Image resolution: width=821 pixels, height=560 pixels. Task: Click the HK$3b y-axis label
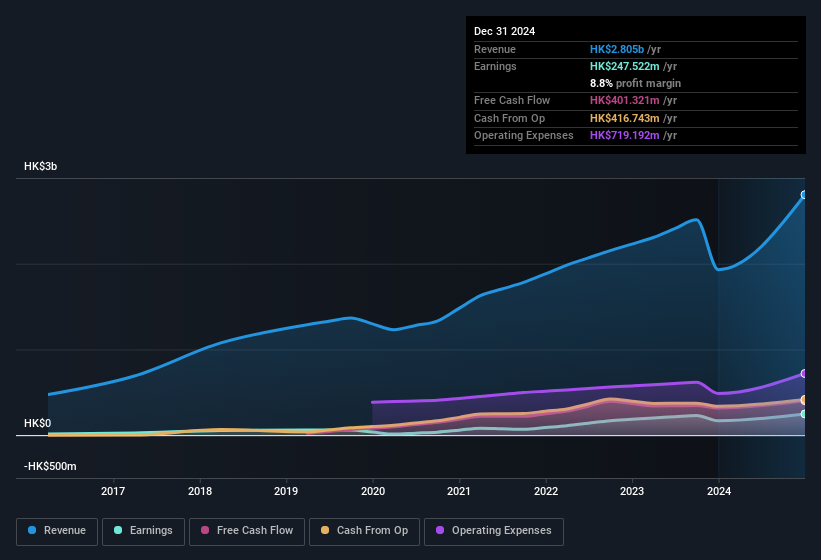pyautogui.click(x=40, y=166)
